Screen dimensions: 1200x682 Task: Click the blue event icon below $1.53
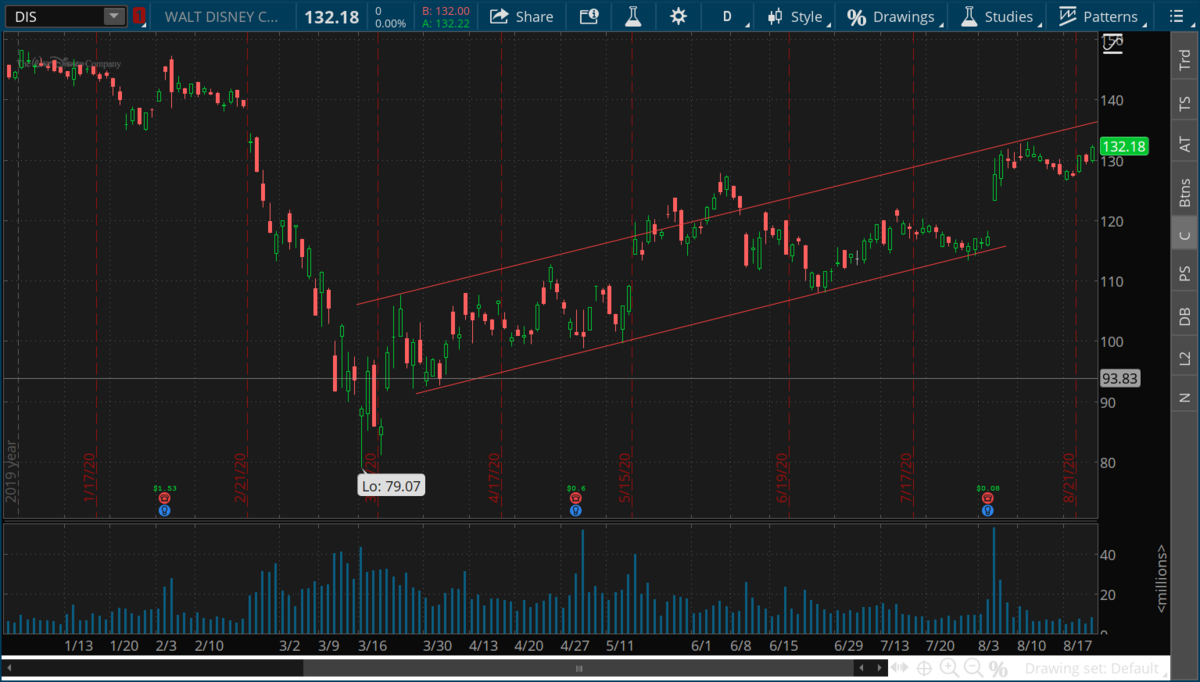click(164, 510)
